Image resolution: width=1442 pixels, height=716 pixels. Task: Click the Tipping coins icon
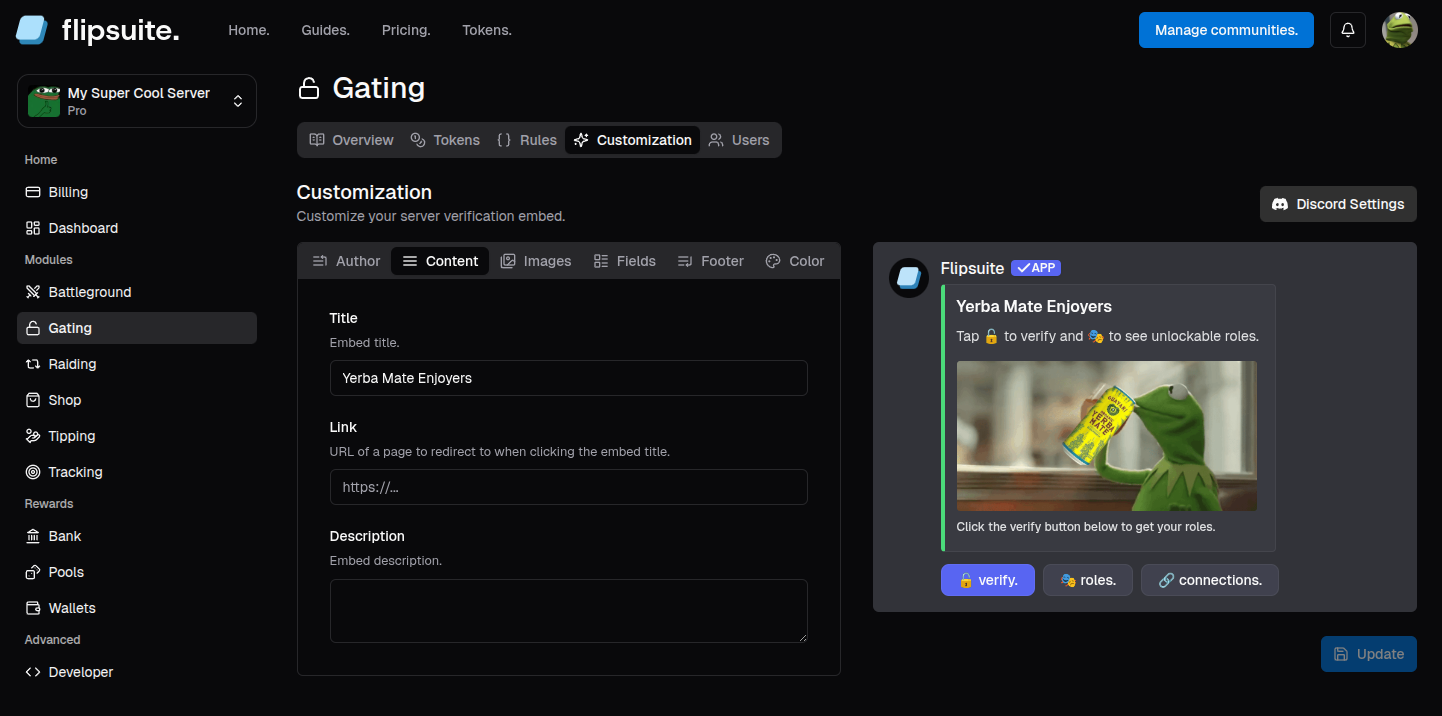point(33,436)
